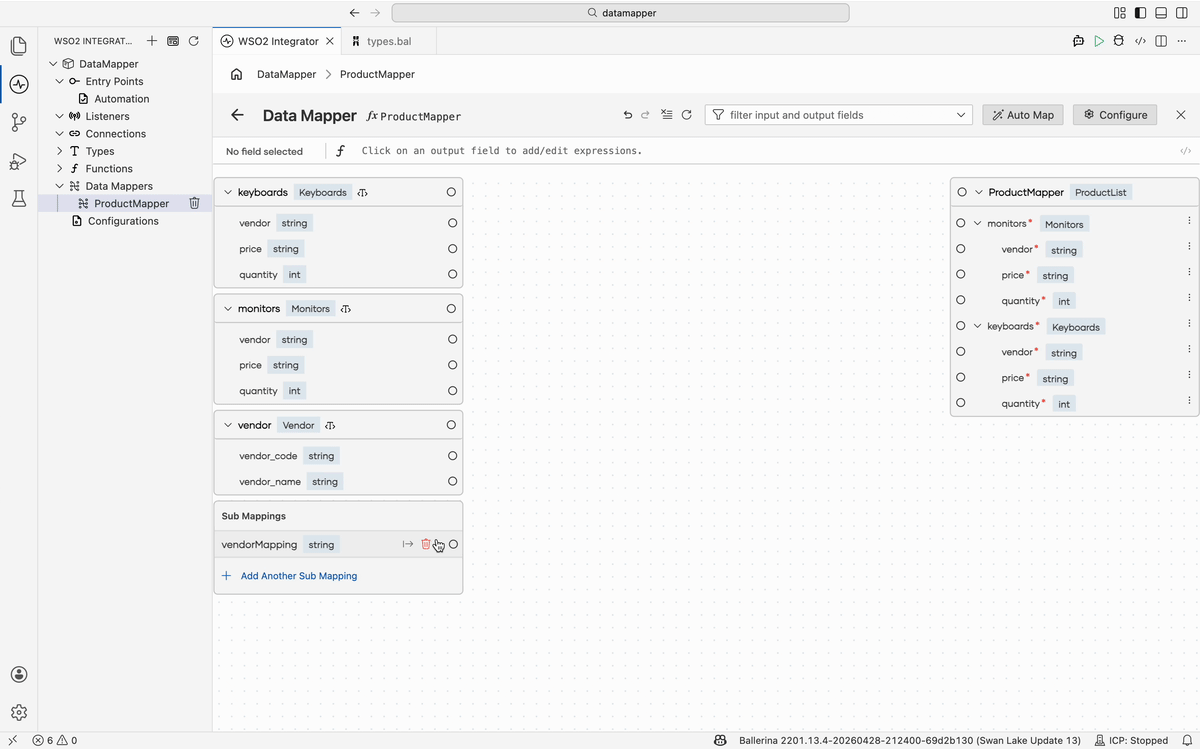The height and width of the screenshot is (749, 1200).
Task: Open output keyboards field options menu
Action: (x=1189, y=323)
